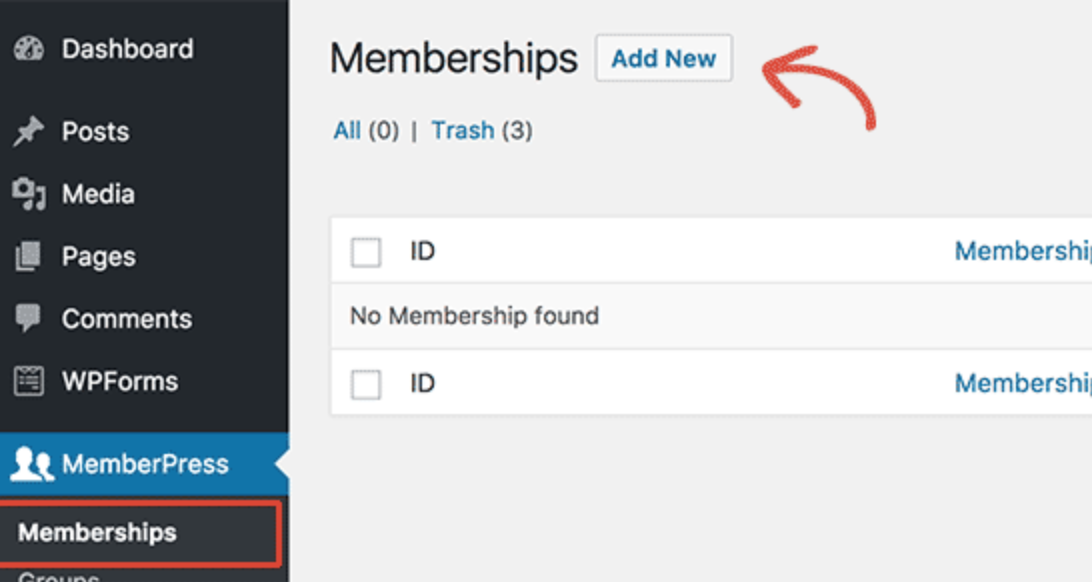Open the Trash filter link
This screenshot has width=1092, height=582.
(x=462, y=131)
